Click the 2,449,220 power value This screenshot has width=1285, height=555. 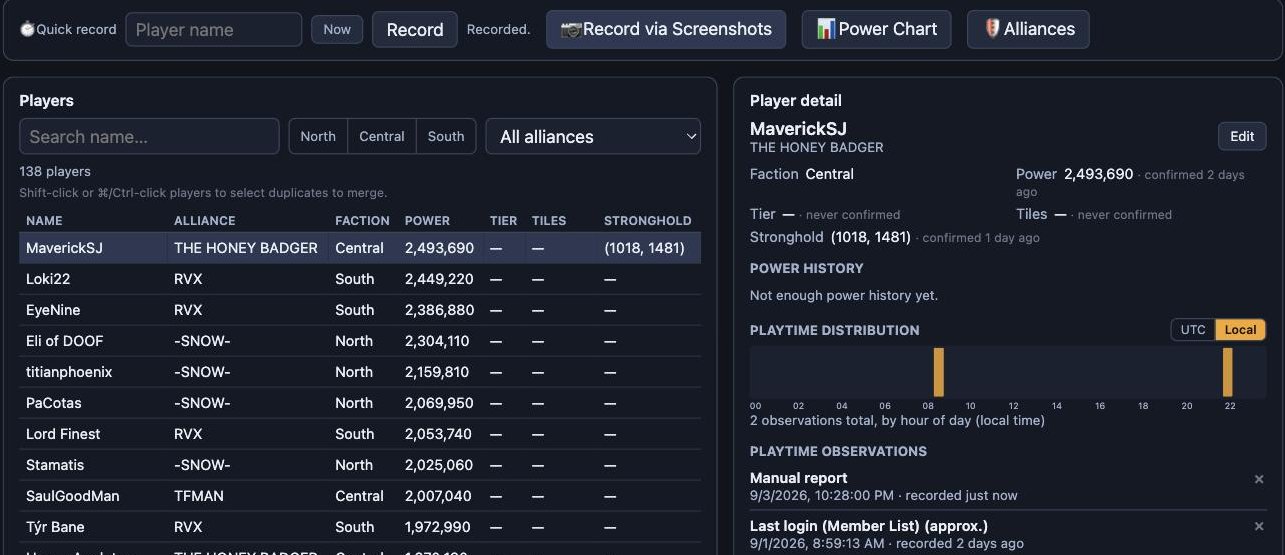[439, 279]
